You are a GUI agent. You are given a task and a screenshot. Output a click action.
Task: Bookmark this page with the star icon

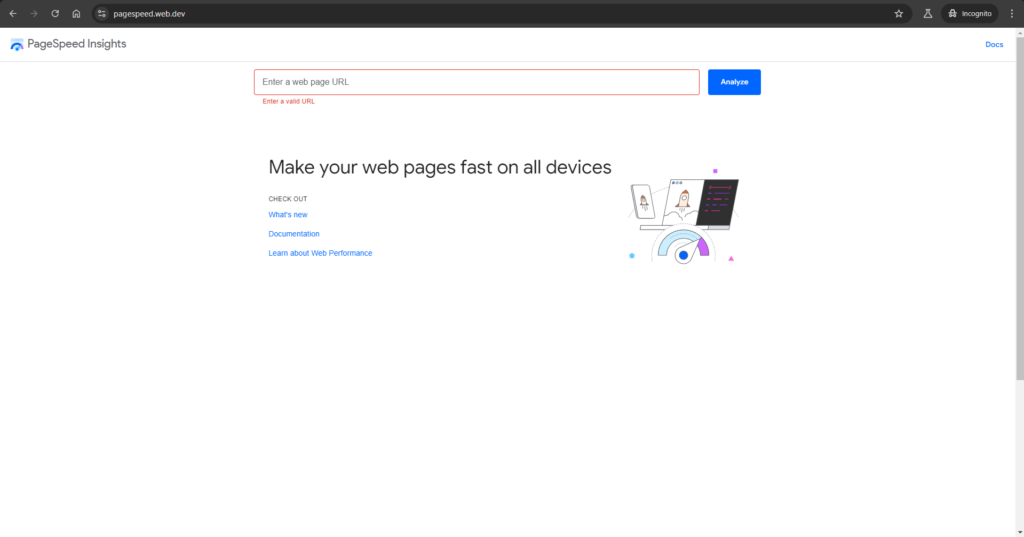point(899,14)
